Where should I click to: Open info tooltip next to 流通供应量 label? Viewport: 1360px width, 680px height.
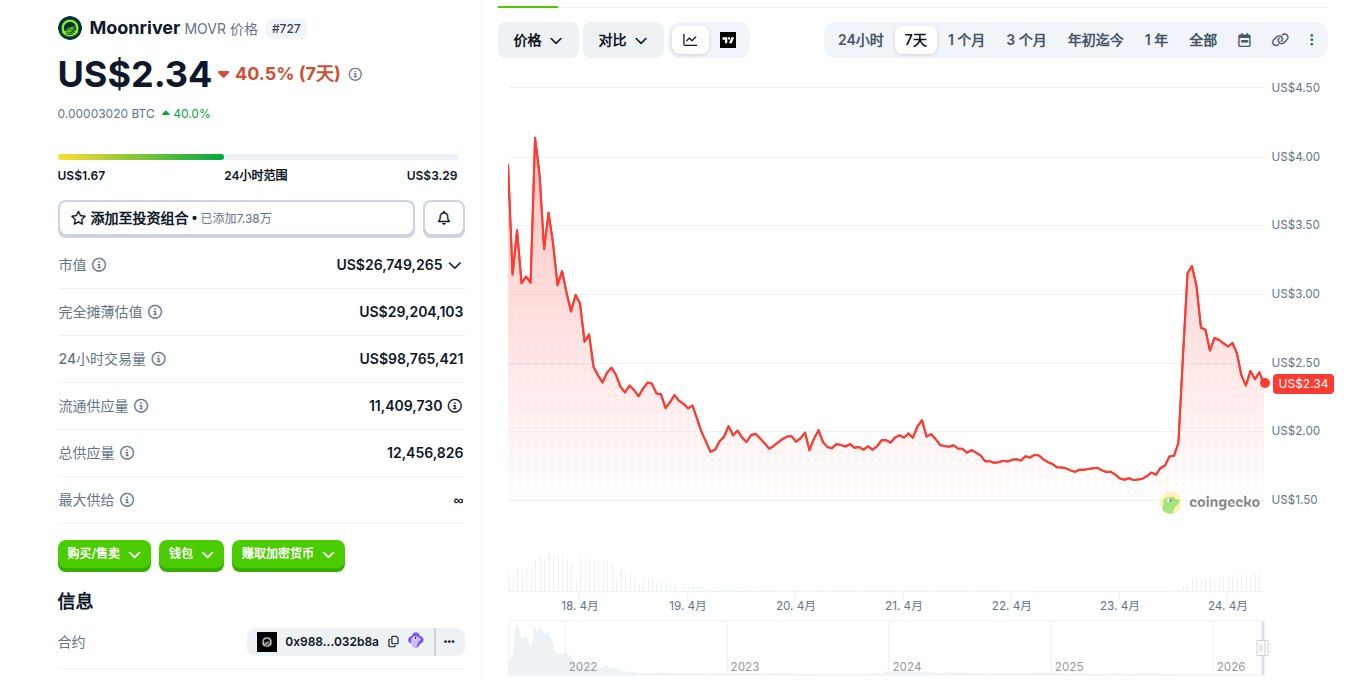tap(141, 406)
